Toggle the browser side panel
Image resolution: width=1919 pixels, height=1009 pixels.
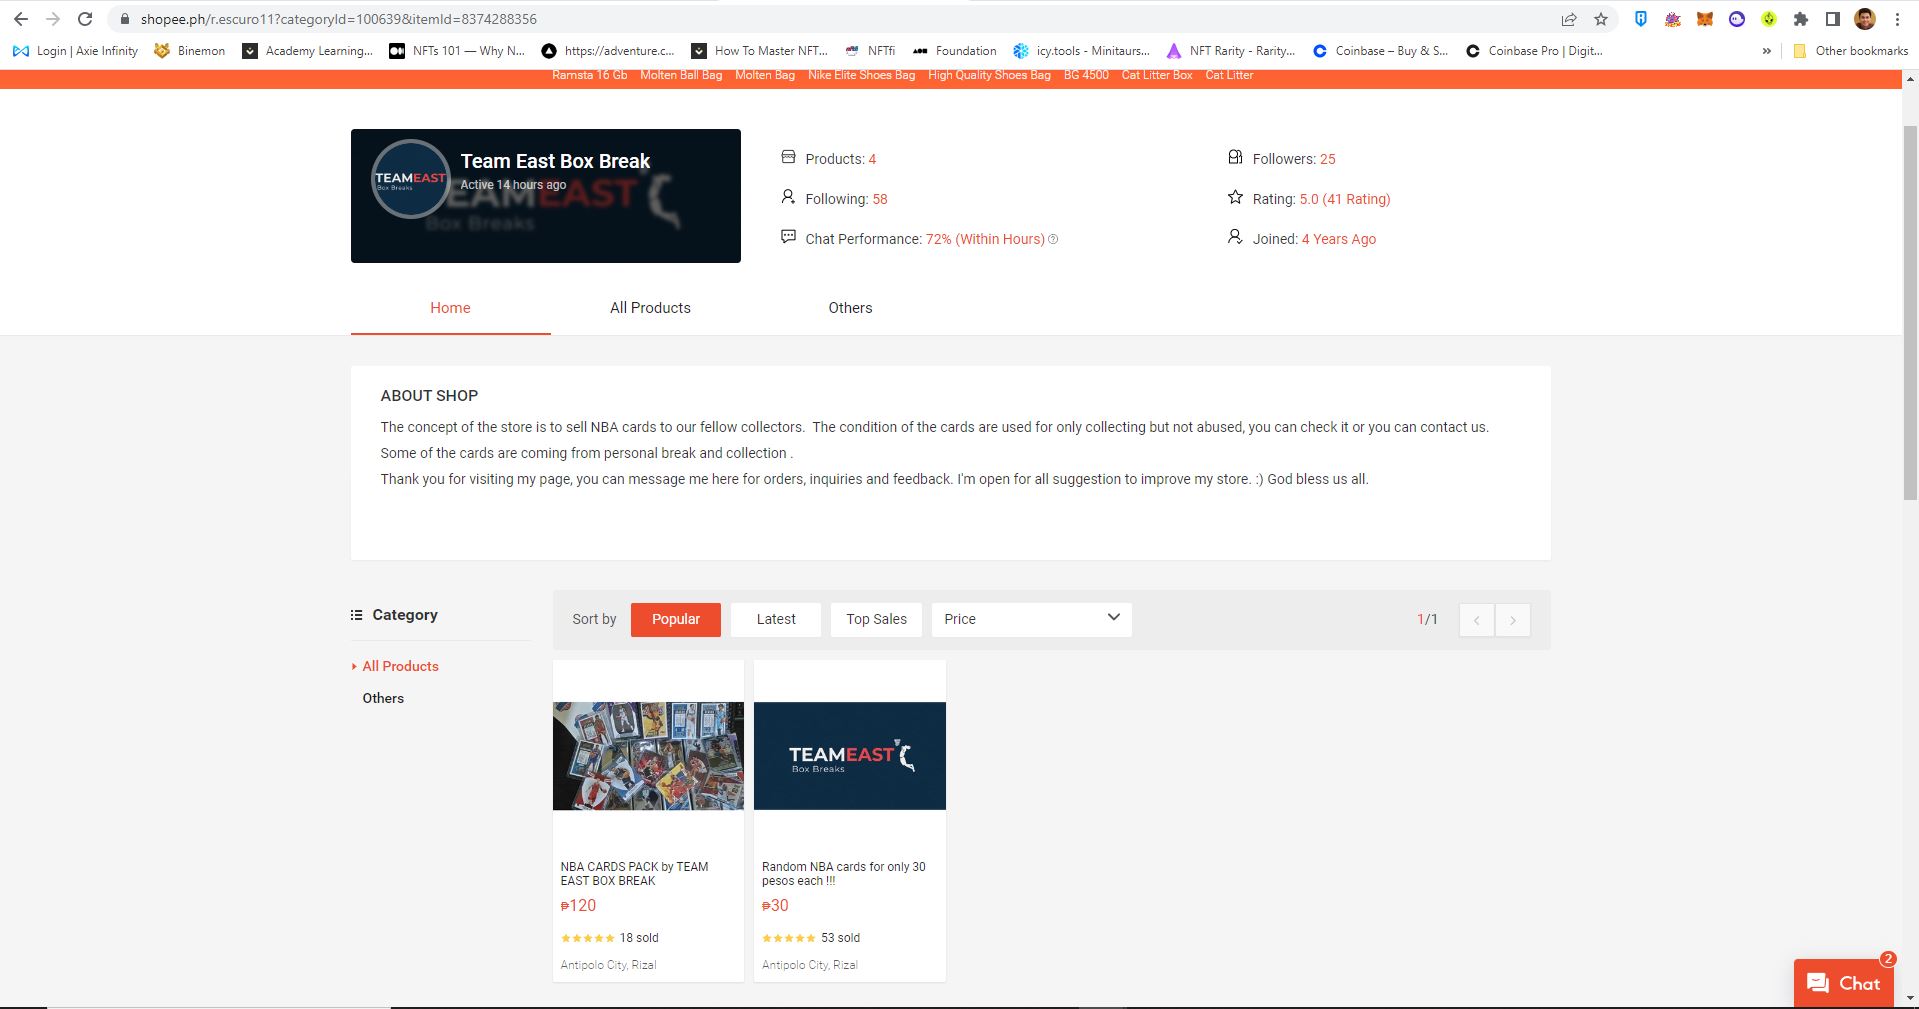coord(1833,19)
